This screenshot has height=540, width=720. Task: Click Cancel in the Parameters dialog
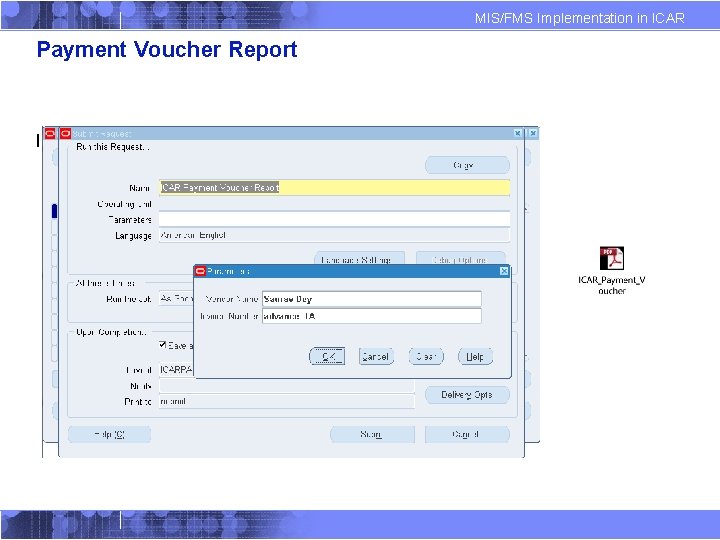point(376,356)
